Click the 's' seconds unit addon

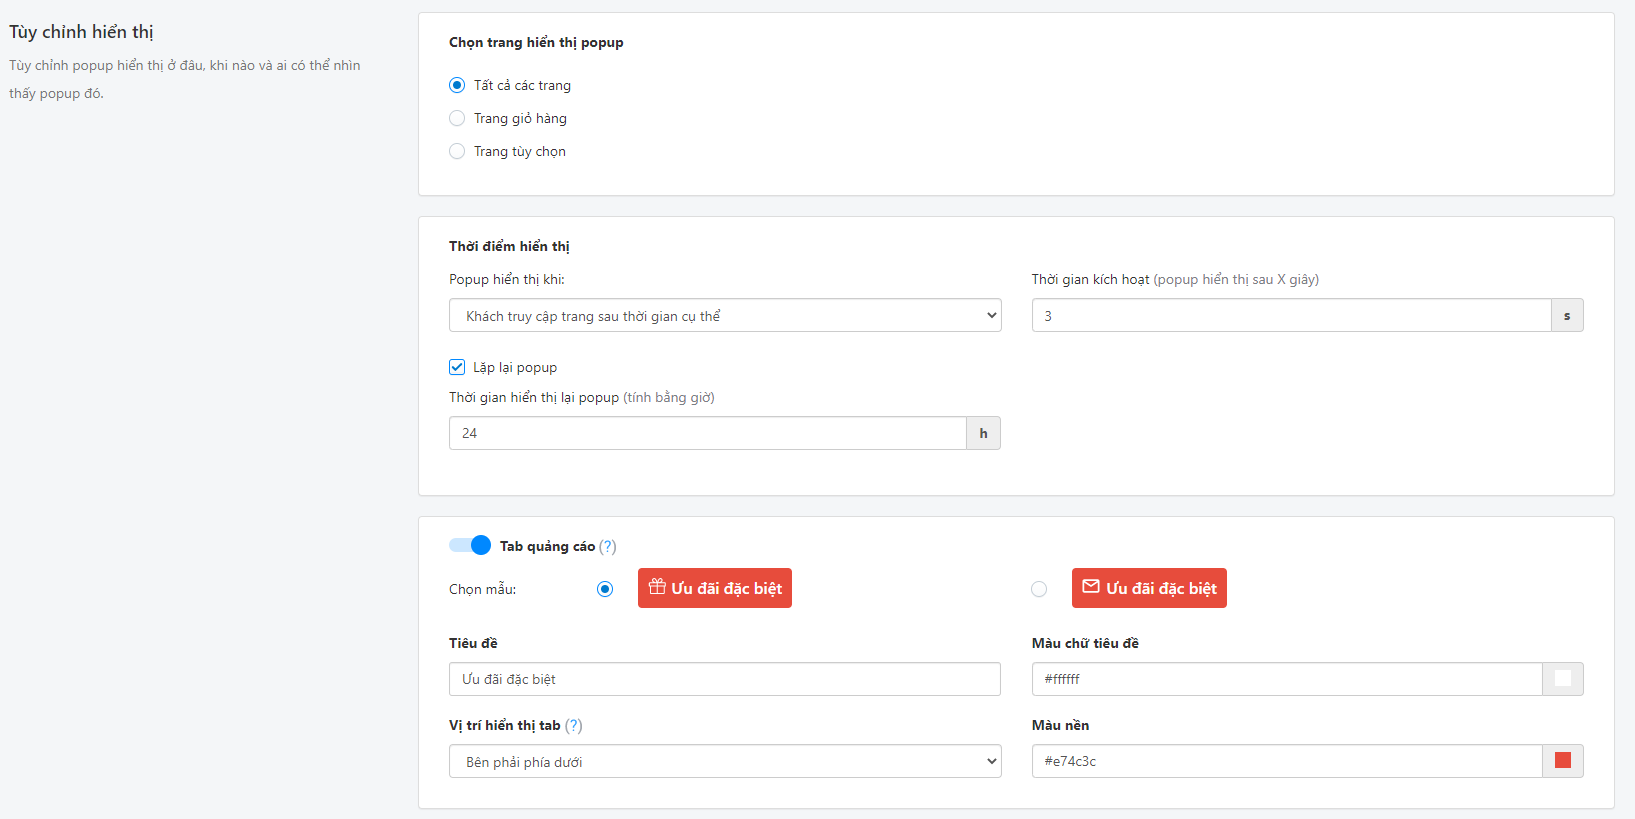1567,315
